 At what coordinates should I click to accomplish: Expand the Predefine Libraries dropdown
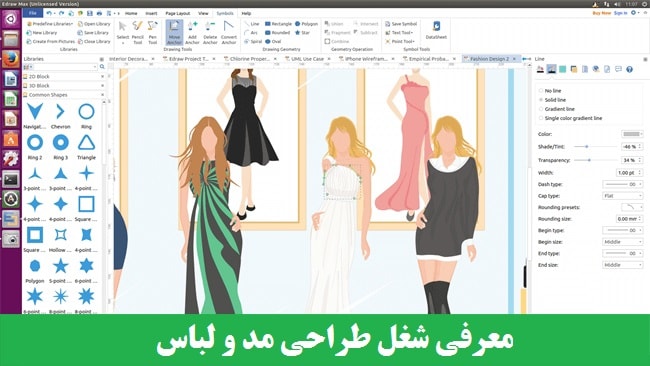pos(50,24)
